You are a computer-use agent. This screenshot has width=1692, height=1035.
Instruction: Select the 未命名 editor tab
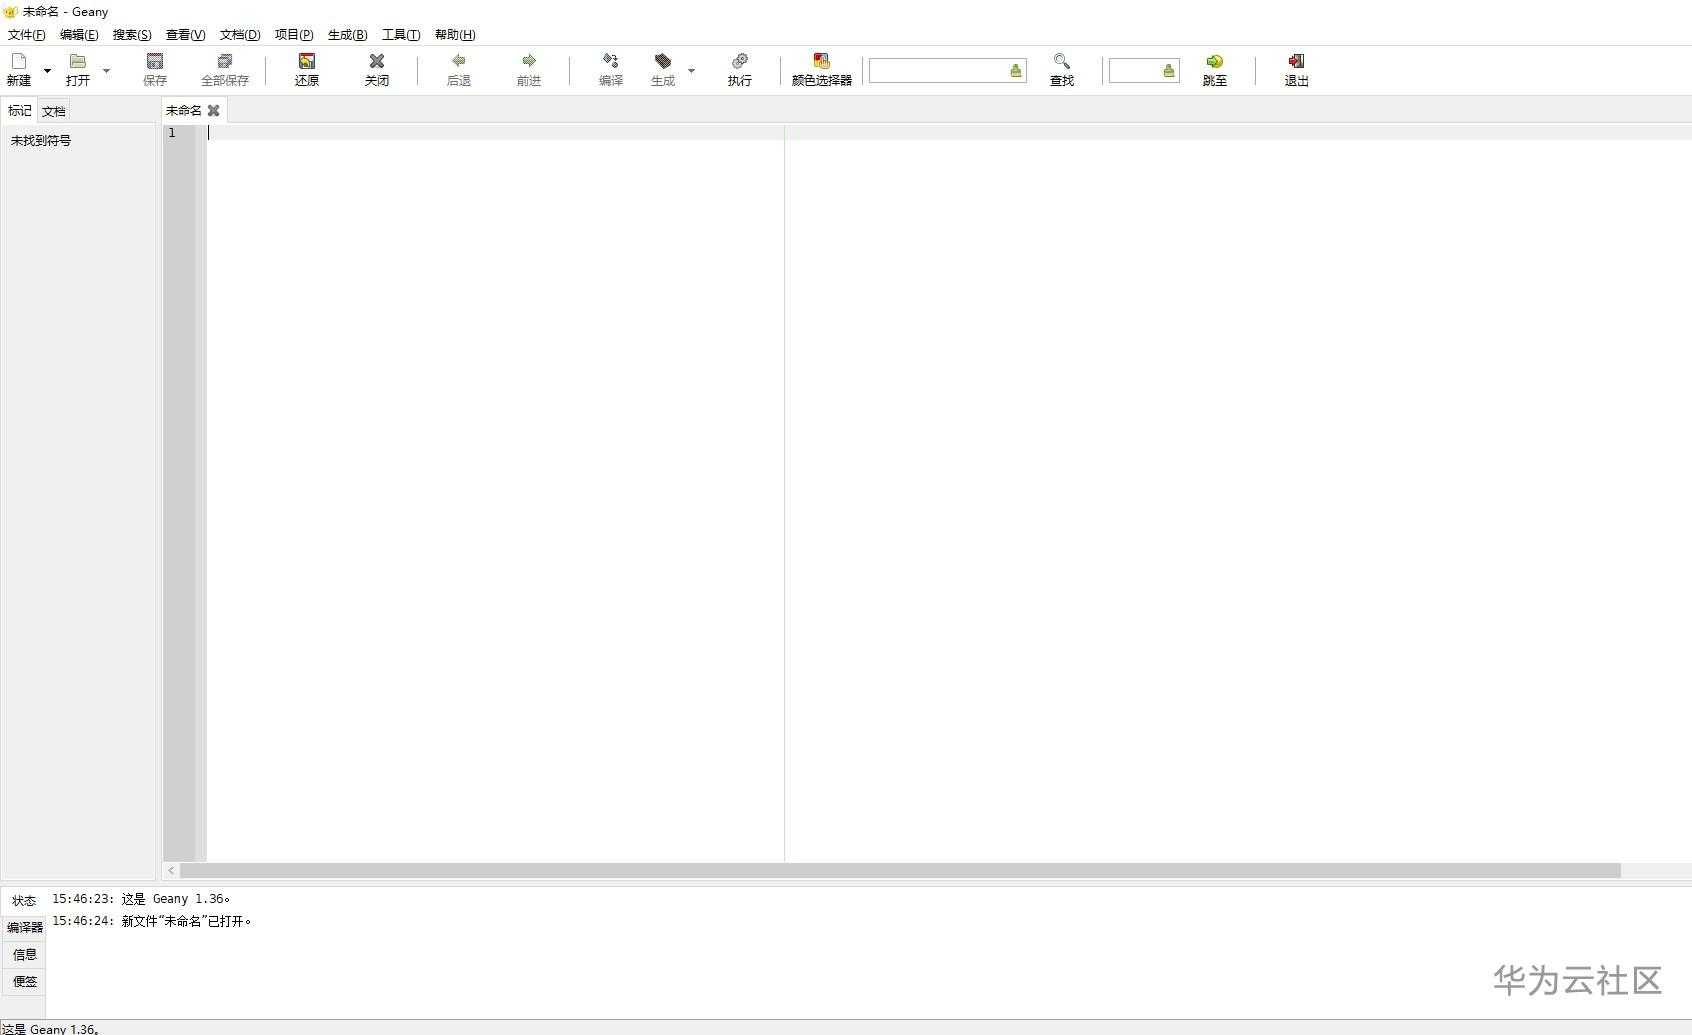pos(184,111)
